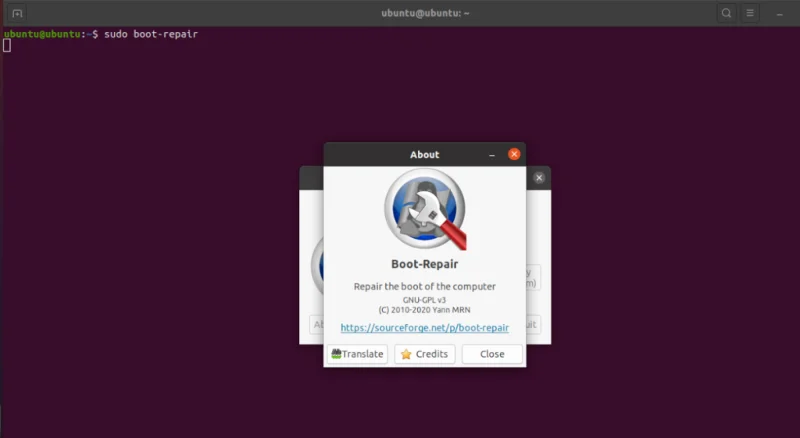The height and width of the screenshot is (438, 800).
Task: Click partially hidden Quit button behind dialog
Action: coord(533,325)
